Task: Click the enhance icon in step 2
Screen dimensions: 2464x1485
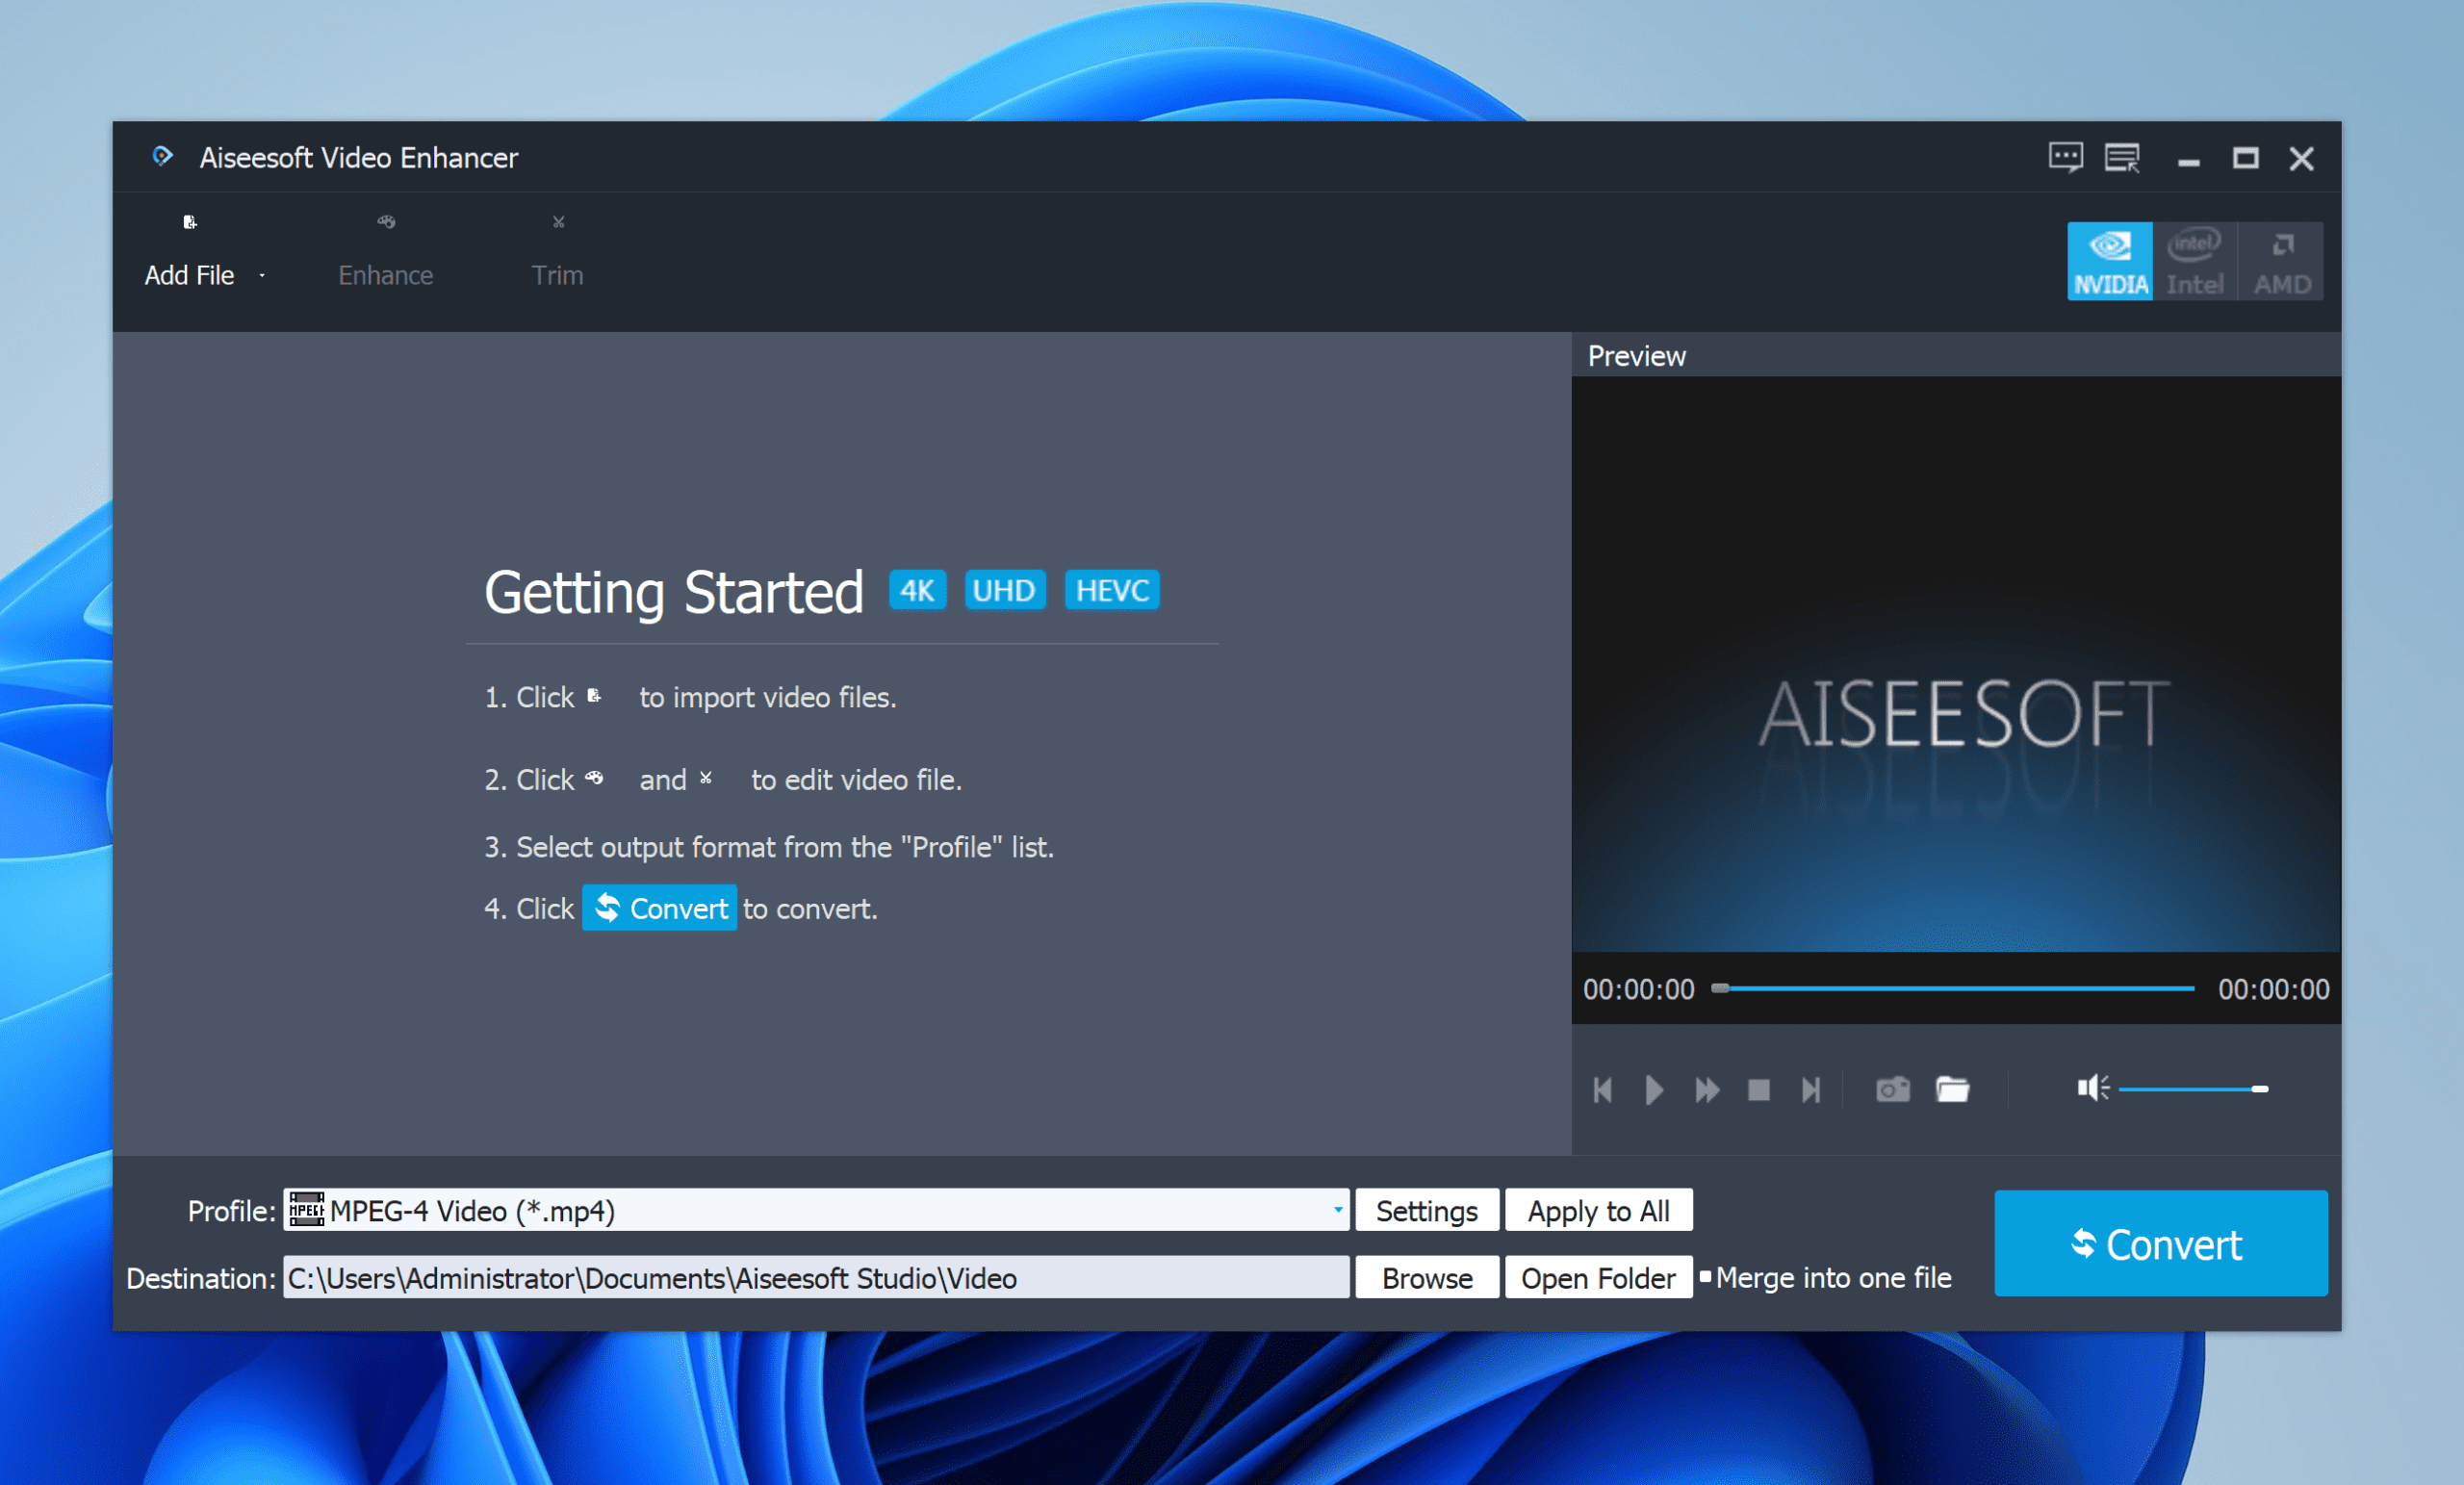Action: [x=594, y=777]
